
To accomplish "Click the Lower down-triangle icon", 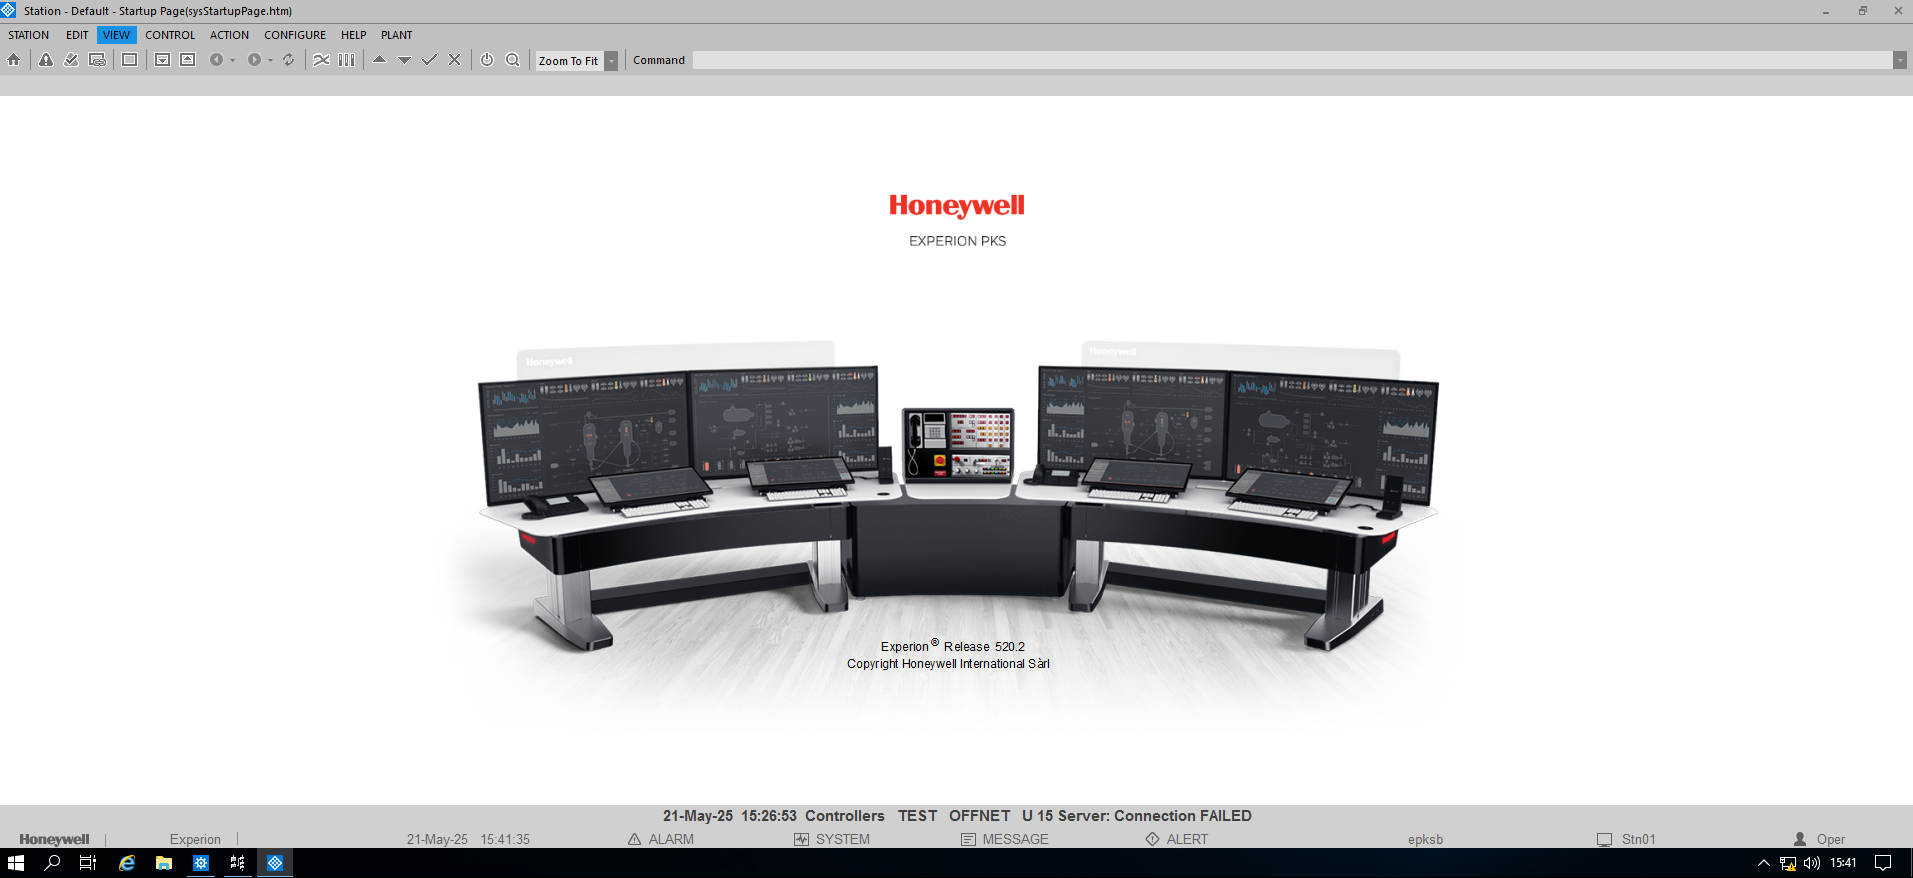I will point(405,60).
